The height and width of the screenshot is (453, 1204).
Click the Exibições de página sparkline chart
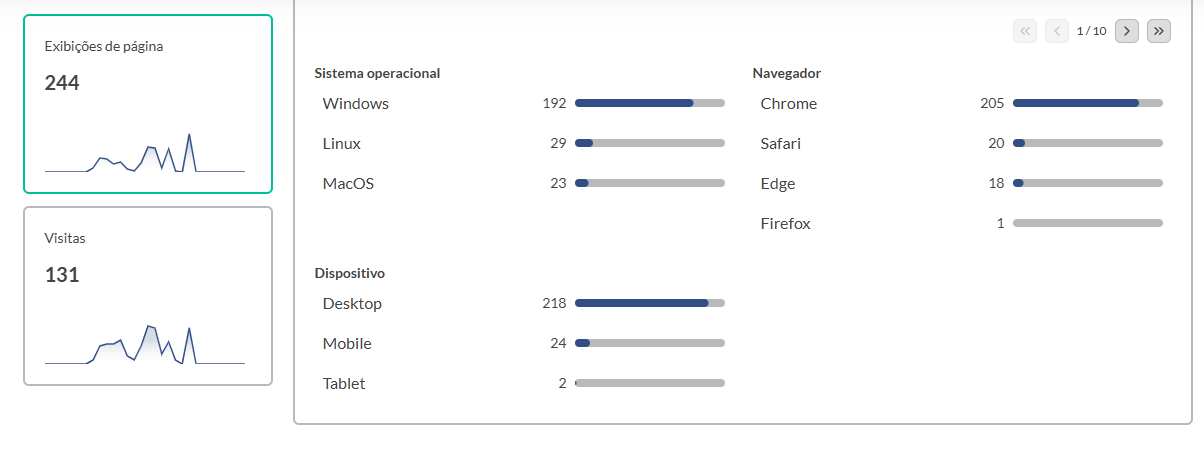[145, 155]
